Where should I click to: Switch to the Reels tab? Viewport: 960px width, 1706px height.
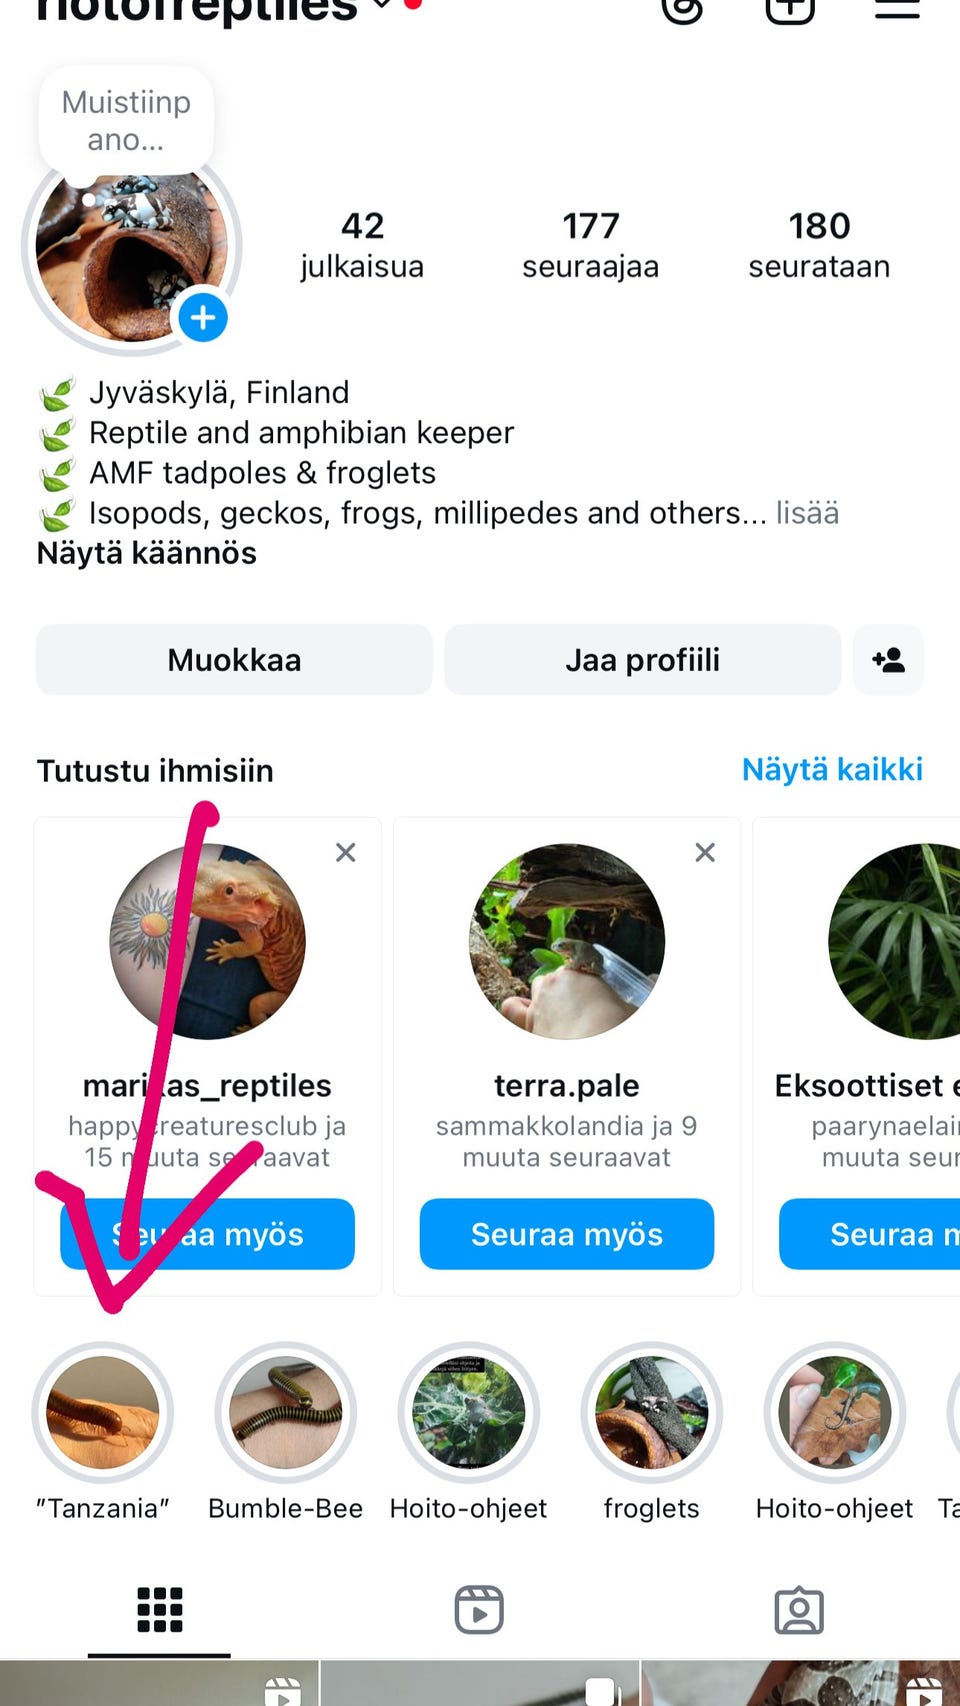click(x=479, y=1610)
